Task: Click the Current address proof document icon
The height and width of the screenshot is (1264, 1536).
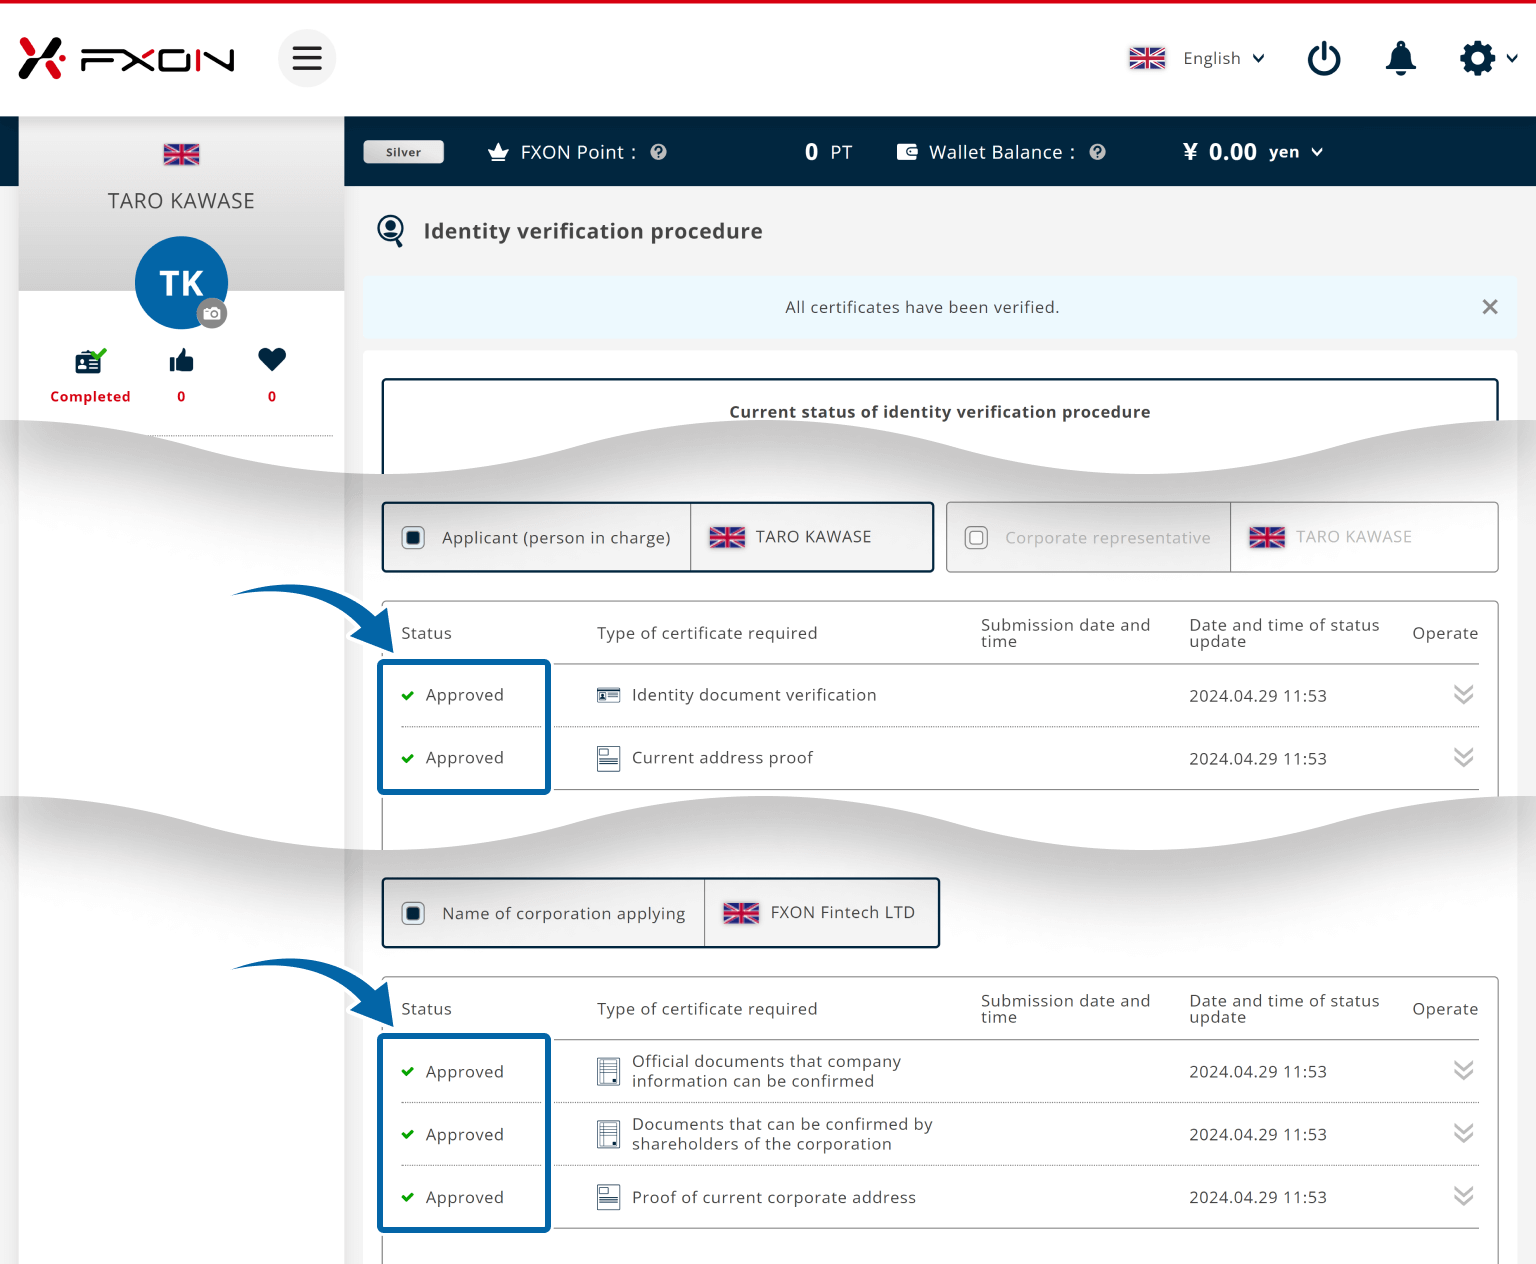Action: [x=608, y=758]
